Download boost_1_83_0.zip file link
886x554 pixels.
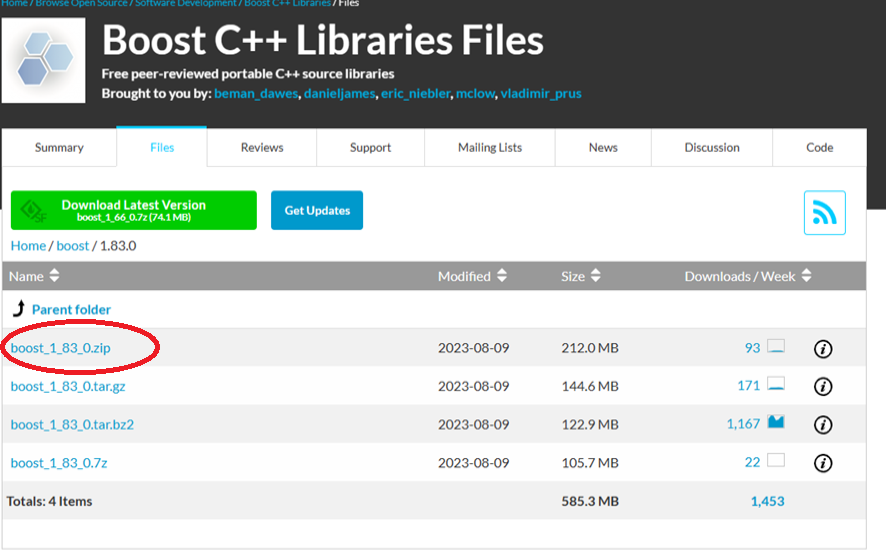click(60, 348)
